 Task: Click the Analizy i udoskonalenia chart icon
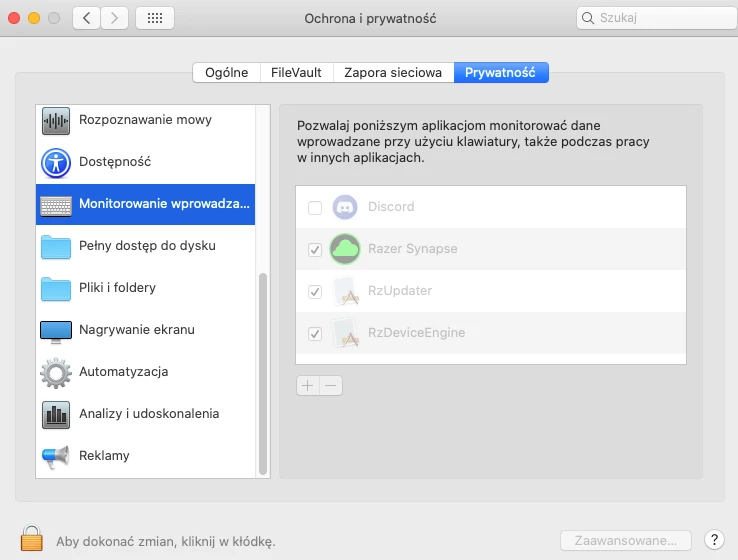pyautogui.click(x=56, y=415)
